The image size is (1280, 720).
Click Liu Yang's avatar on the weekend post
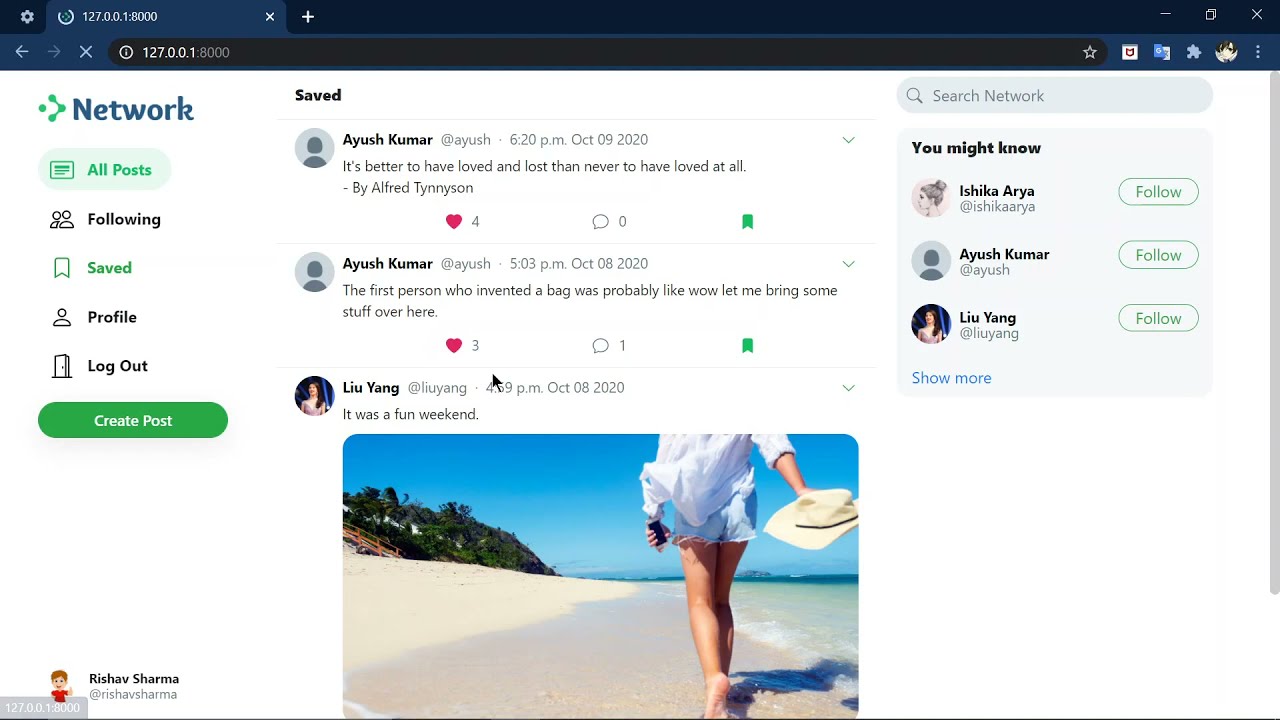point(314,396)
